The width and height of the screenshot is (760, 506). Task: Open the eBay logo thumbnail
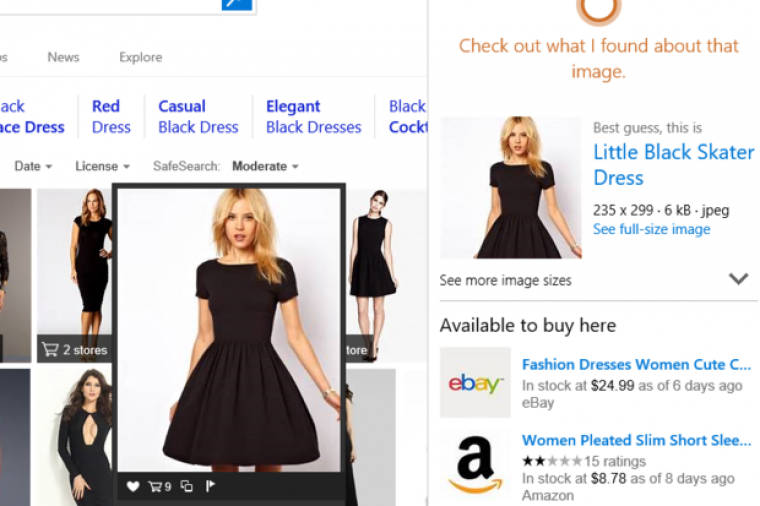[x=475, y=382]
